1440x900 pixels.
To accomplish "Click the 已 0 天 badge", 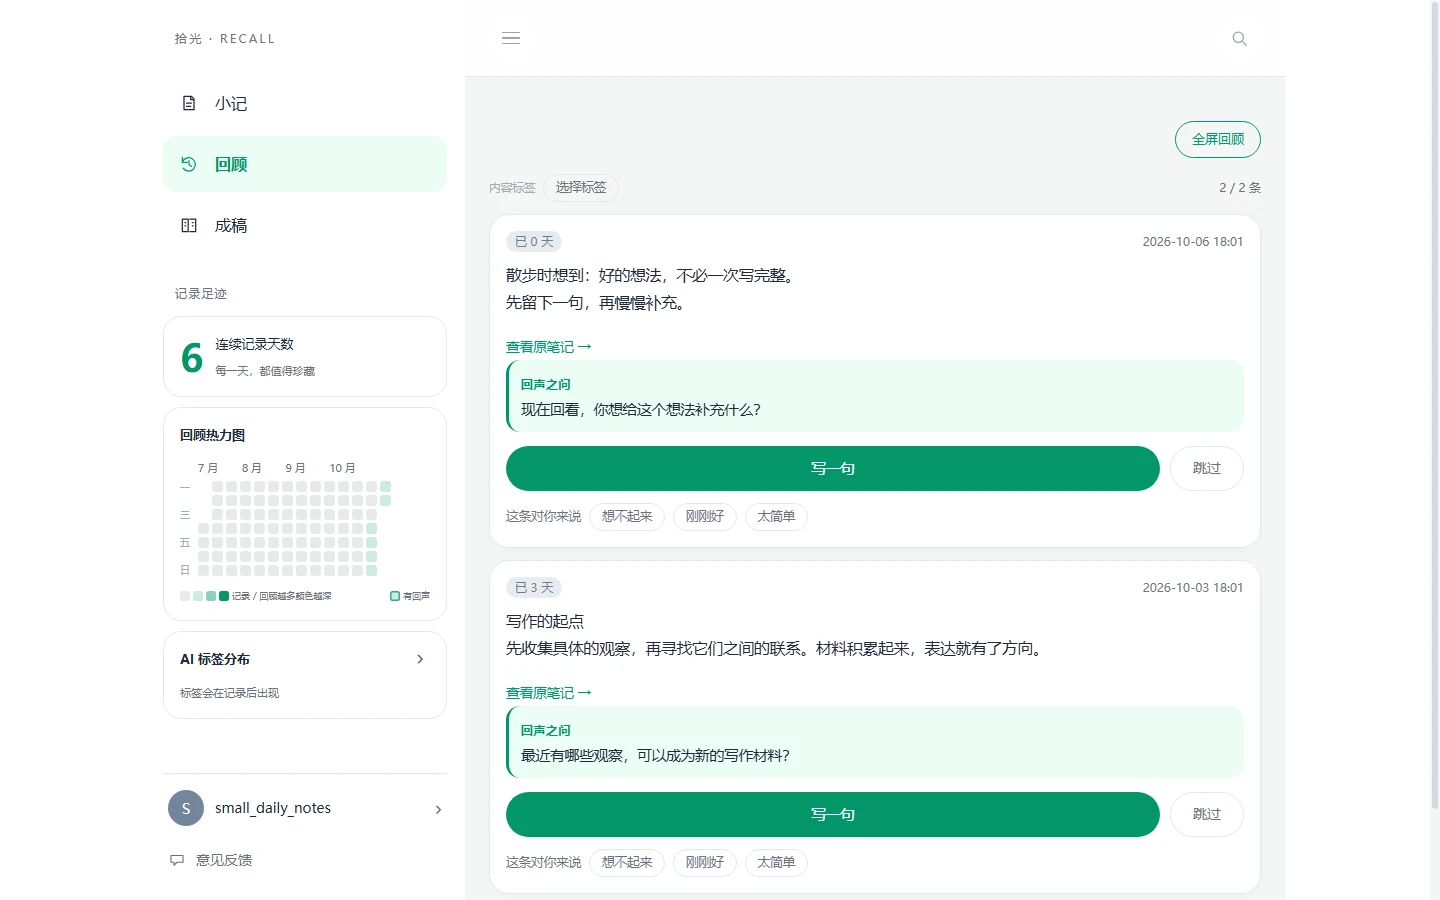I will (x=534, y=241).
